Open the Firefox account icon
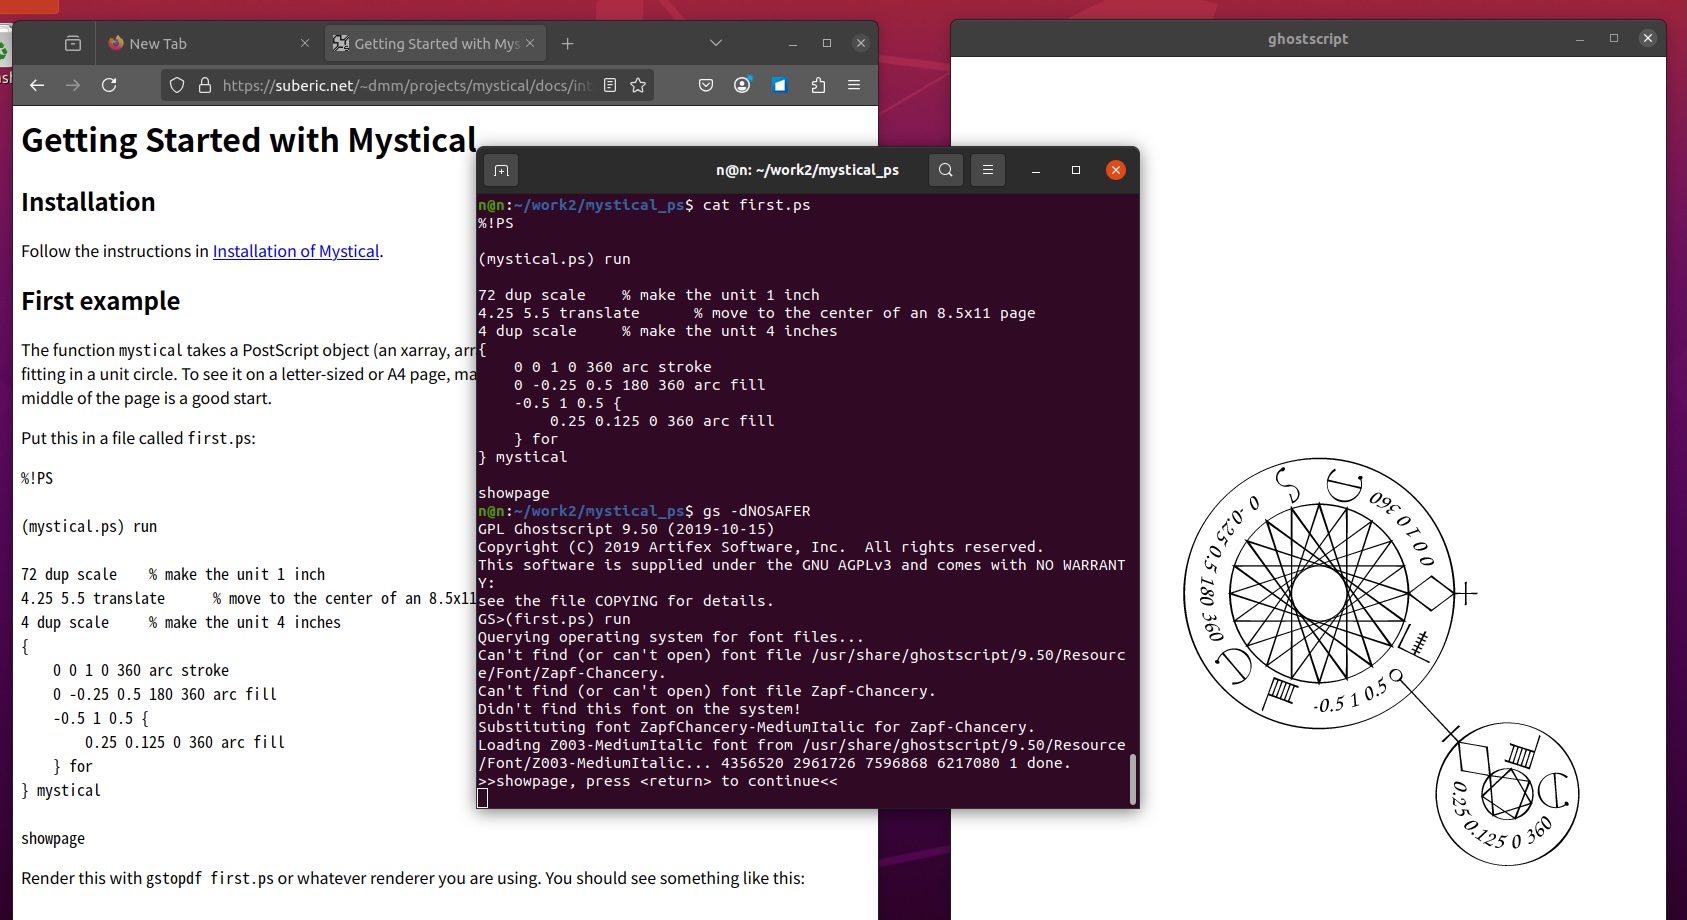 pyautogui.click(x=742, y=86)
